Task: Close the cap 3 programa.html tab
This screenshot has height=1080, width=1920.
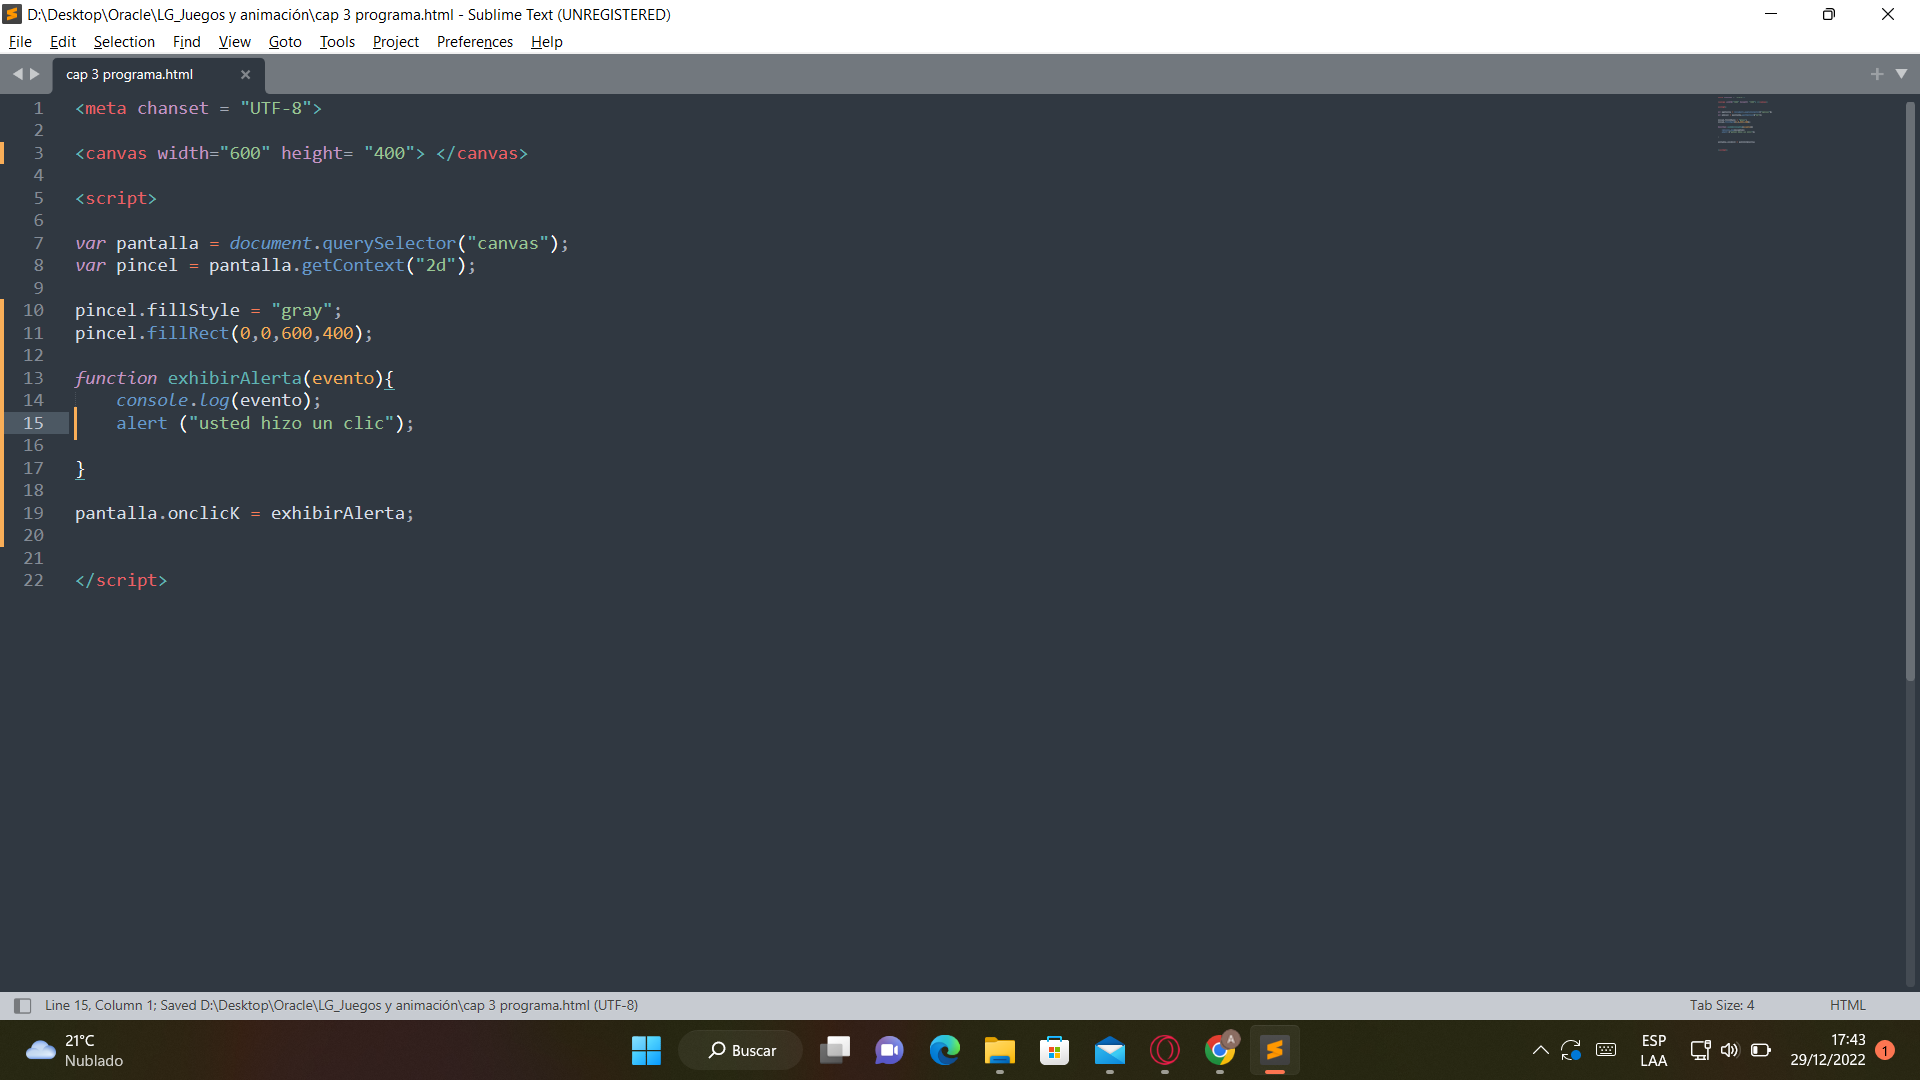Action: [245, 75]
